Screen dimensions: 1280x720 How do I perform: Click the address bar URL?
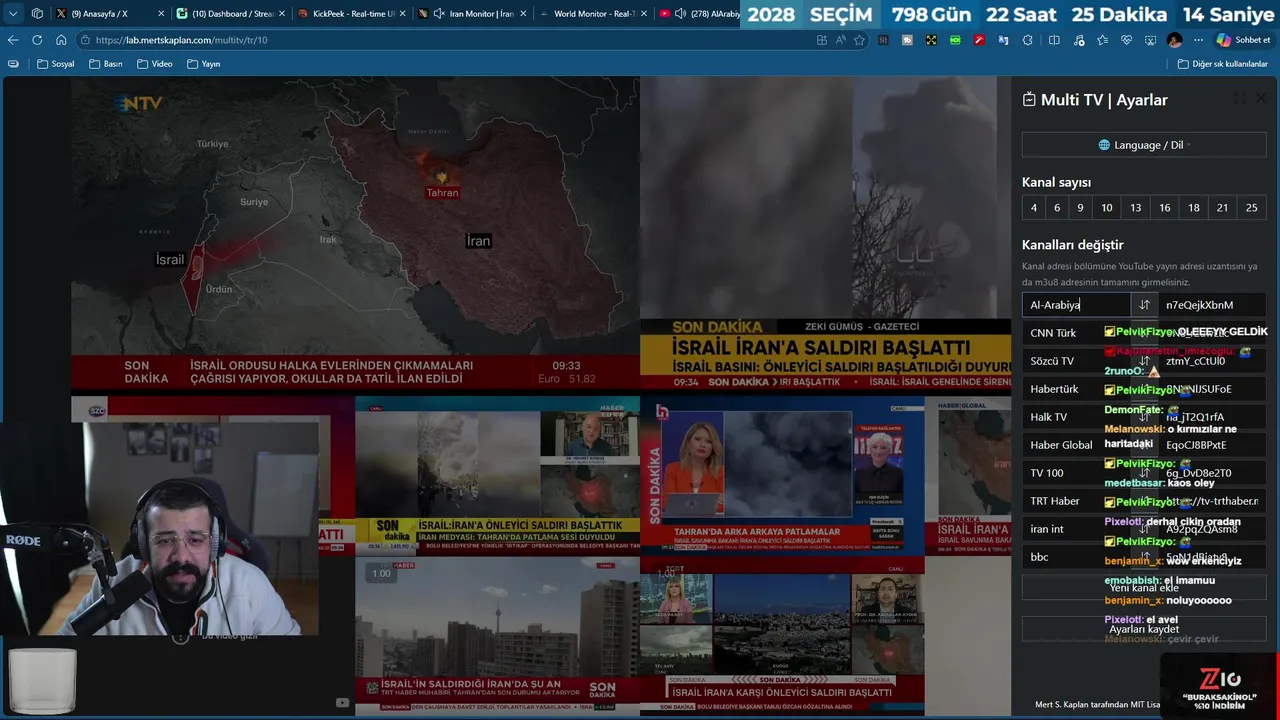[x=181, y=40]
